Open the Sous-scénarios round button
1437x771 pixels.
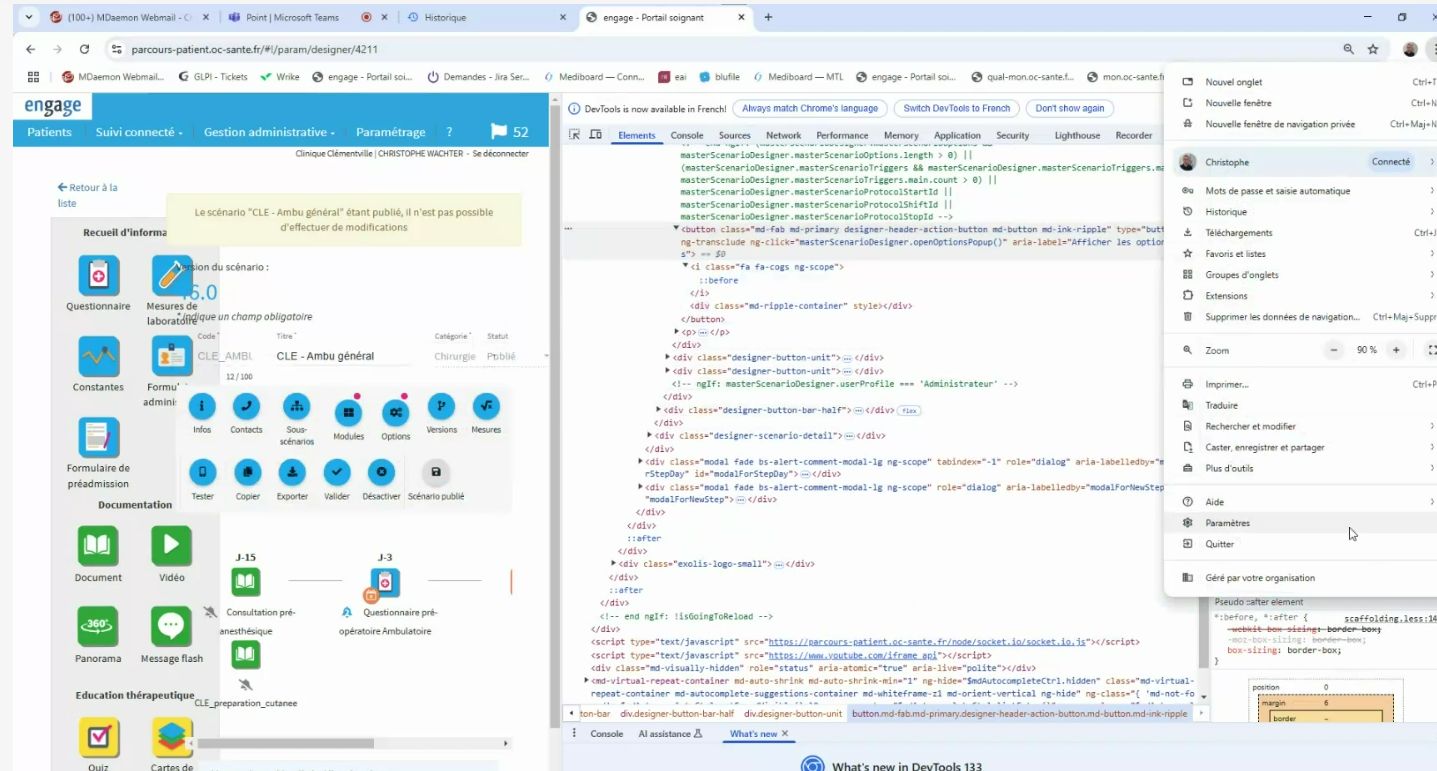[x=295, y=406]
